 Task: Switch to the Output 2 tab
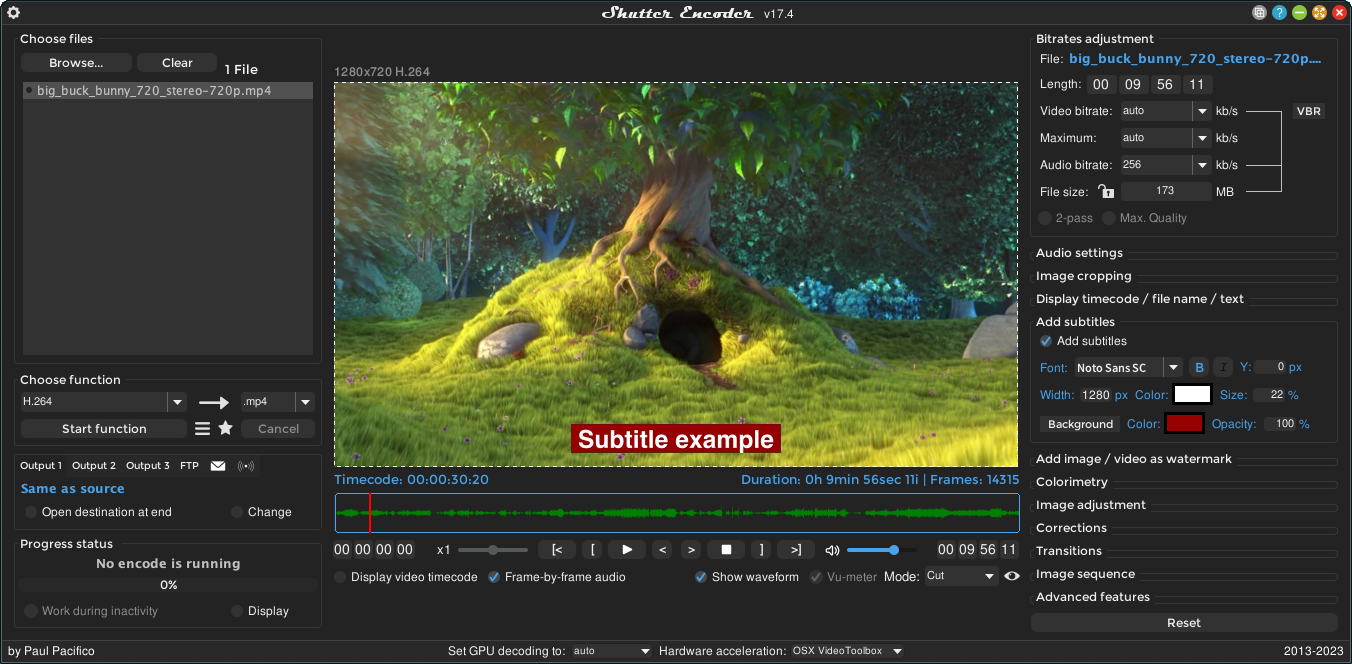point(93,465)
